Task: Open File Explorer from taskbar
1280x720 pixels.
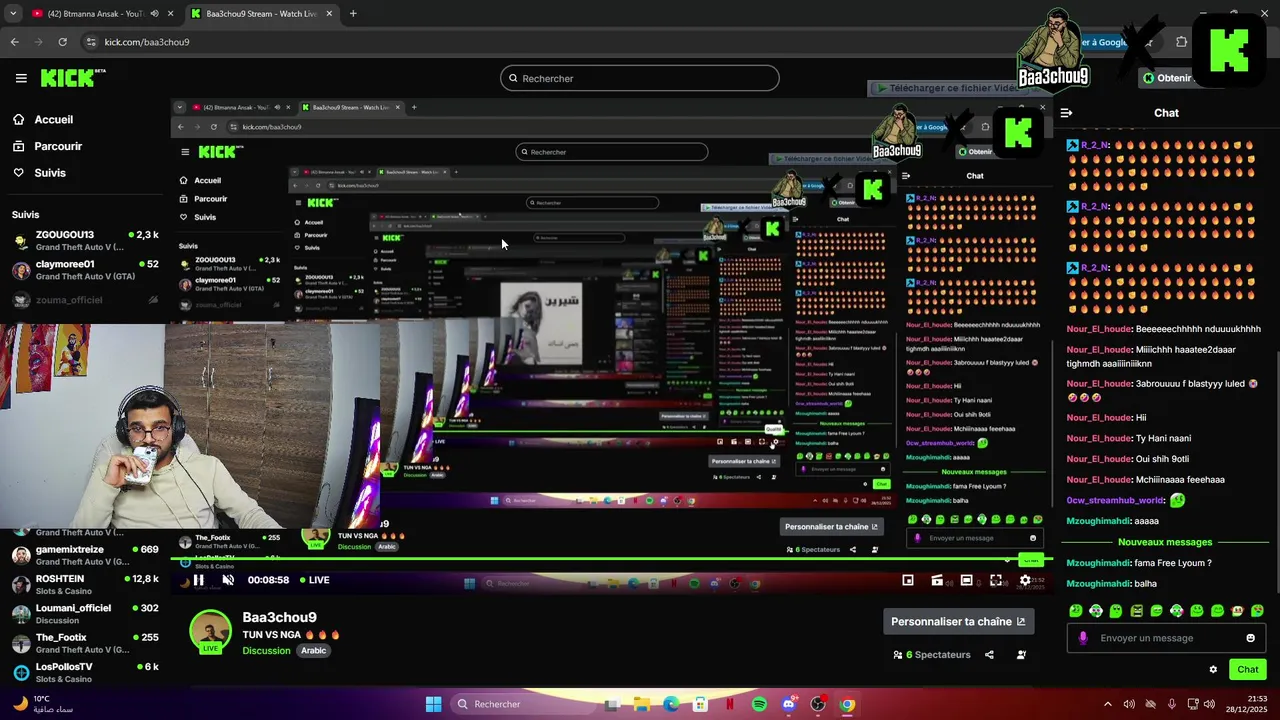Action: point(641,704)
